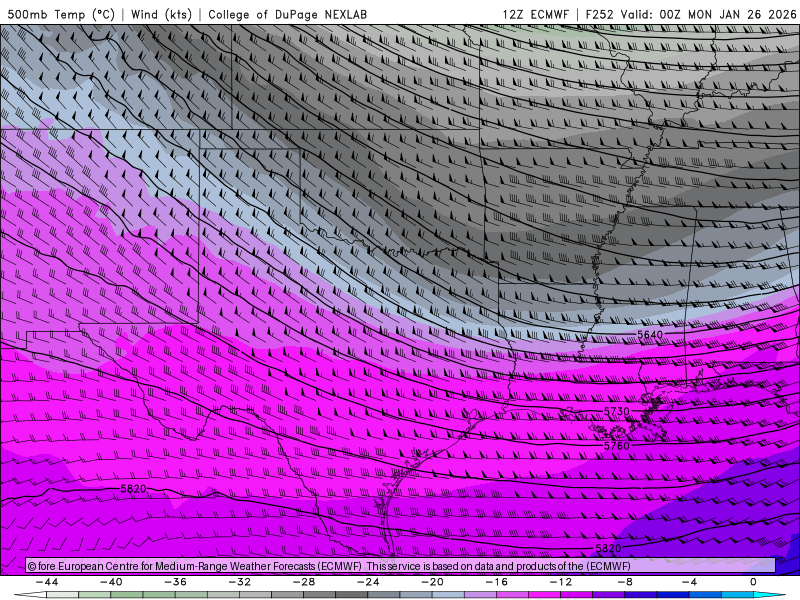
Task: Select the -40 color scale label
Action: (x=111, y=582)
